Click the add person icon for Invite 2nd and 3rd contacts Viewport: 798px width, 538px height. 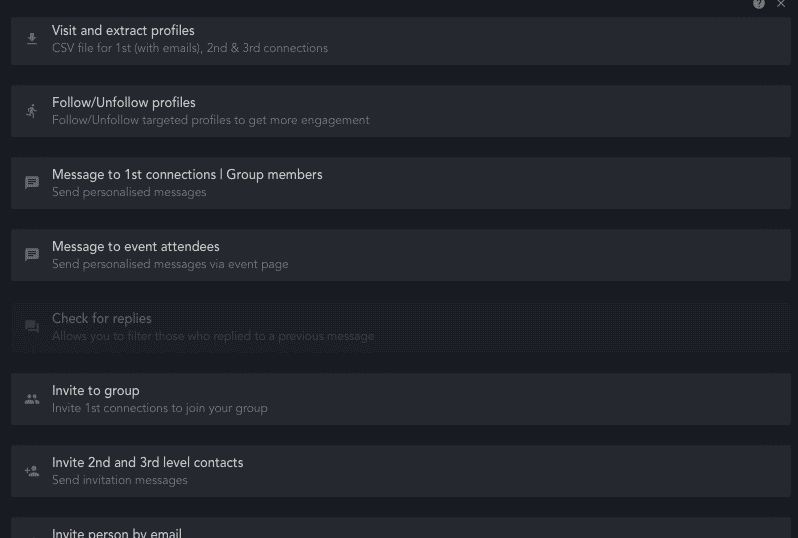[x=32, y=471]
